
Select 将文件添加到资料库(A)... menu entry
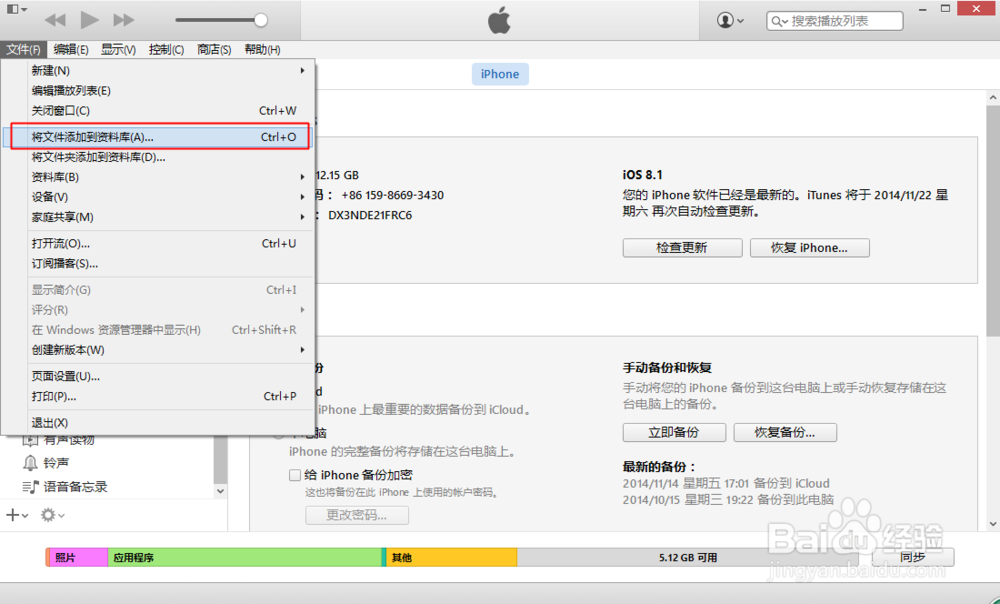click(158, 137)
